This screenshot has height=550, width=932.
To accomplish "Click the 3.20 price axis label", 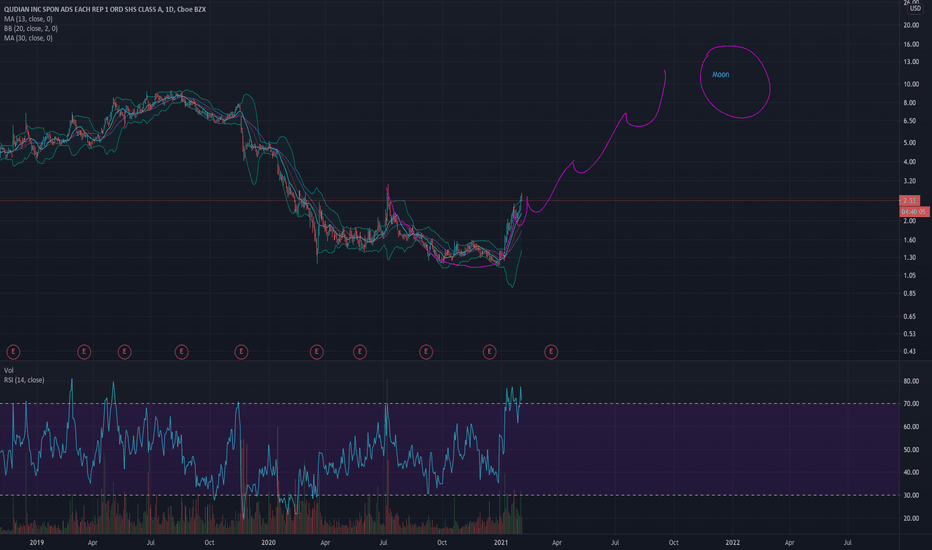I will pos(909,181).
